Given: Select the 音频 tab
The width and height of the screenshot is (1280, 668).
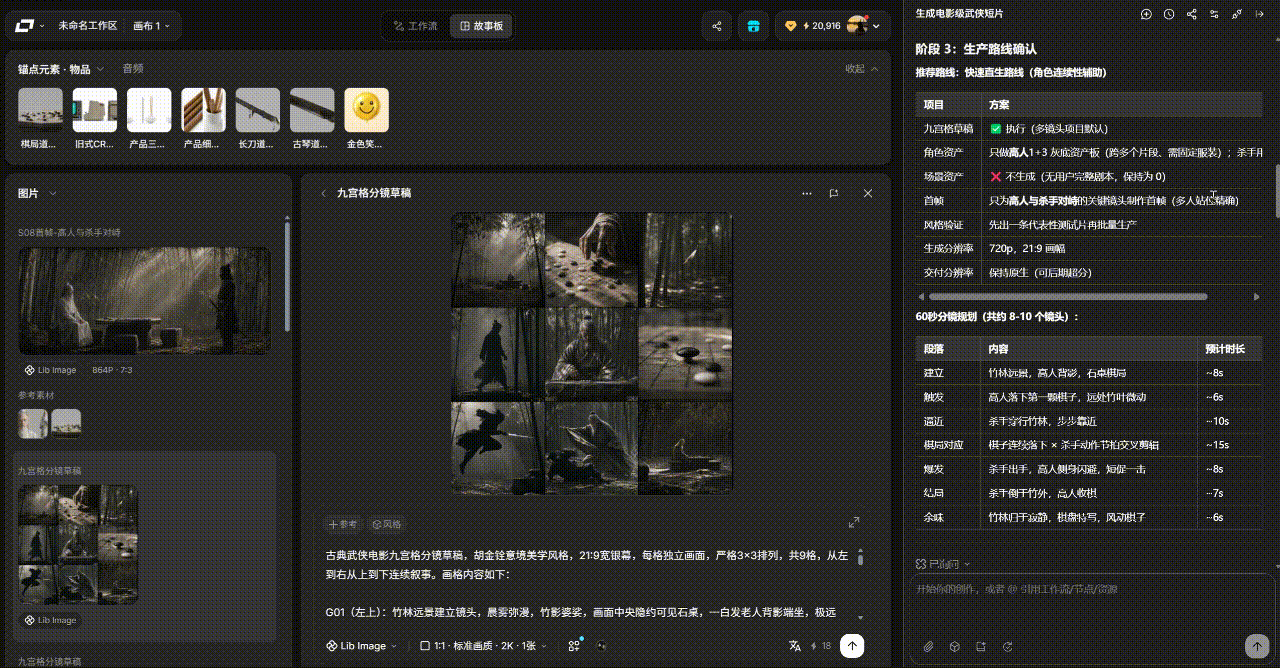Looking at the screenshot, I should pyautogui.click(x=133, y=69).
